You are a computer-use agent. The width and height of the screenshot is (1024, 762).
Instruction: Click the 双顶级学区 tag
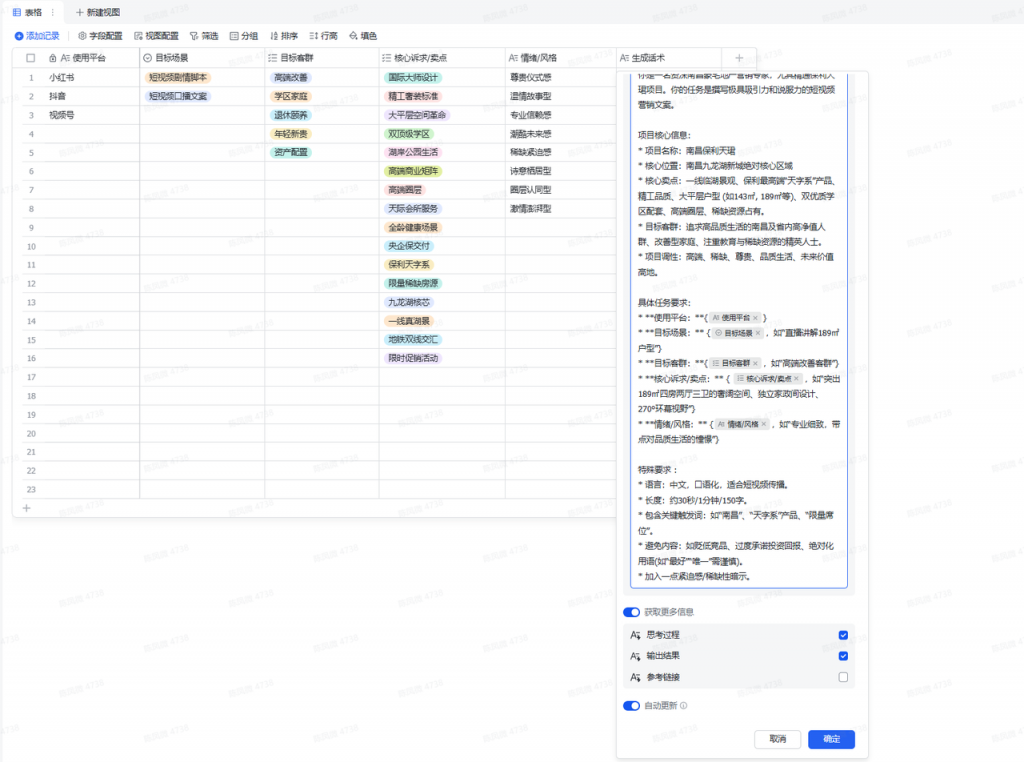pyautogui.click(x=409, y=134)
